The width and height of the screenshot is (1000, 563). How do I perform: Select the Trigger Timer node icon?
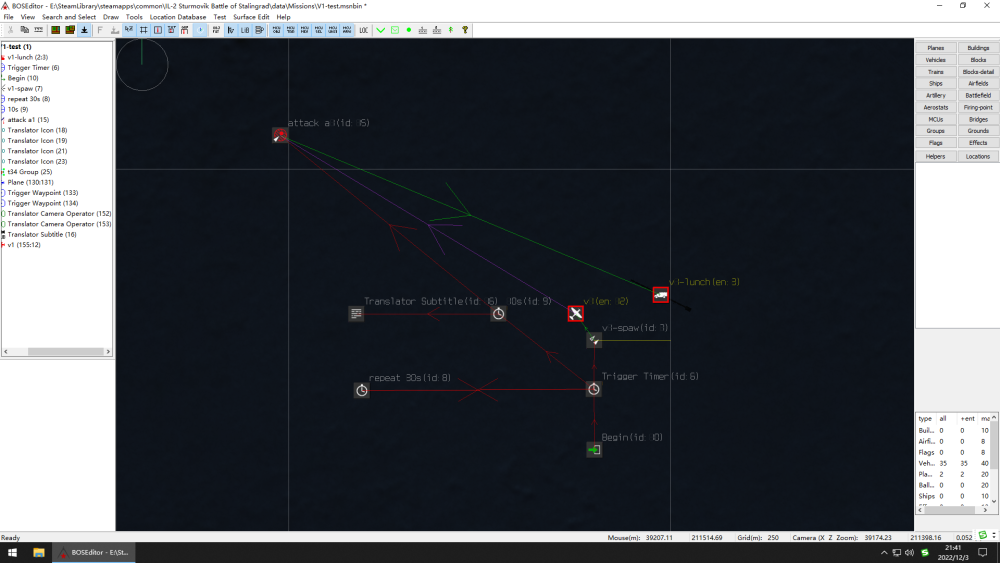(594, 389)
